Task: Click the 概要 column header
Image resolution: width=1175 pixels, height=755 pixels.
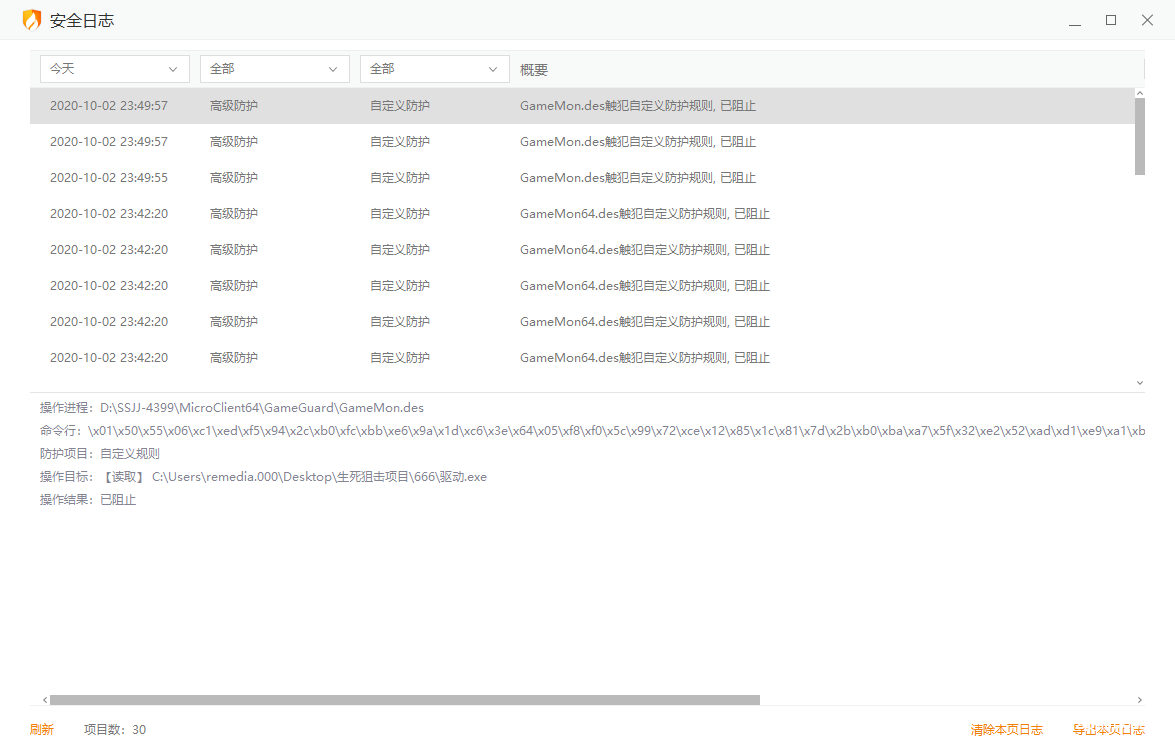Action: (534, 70)
